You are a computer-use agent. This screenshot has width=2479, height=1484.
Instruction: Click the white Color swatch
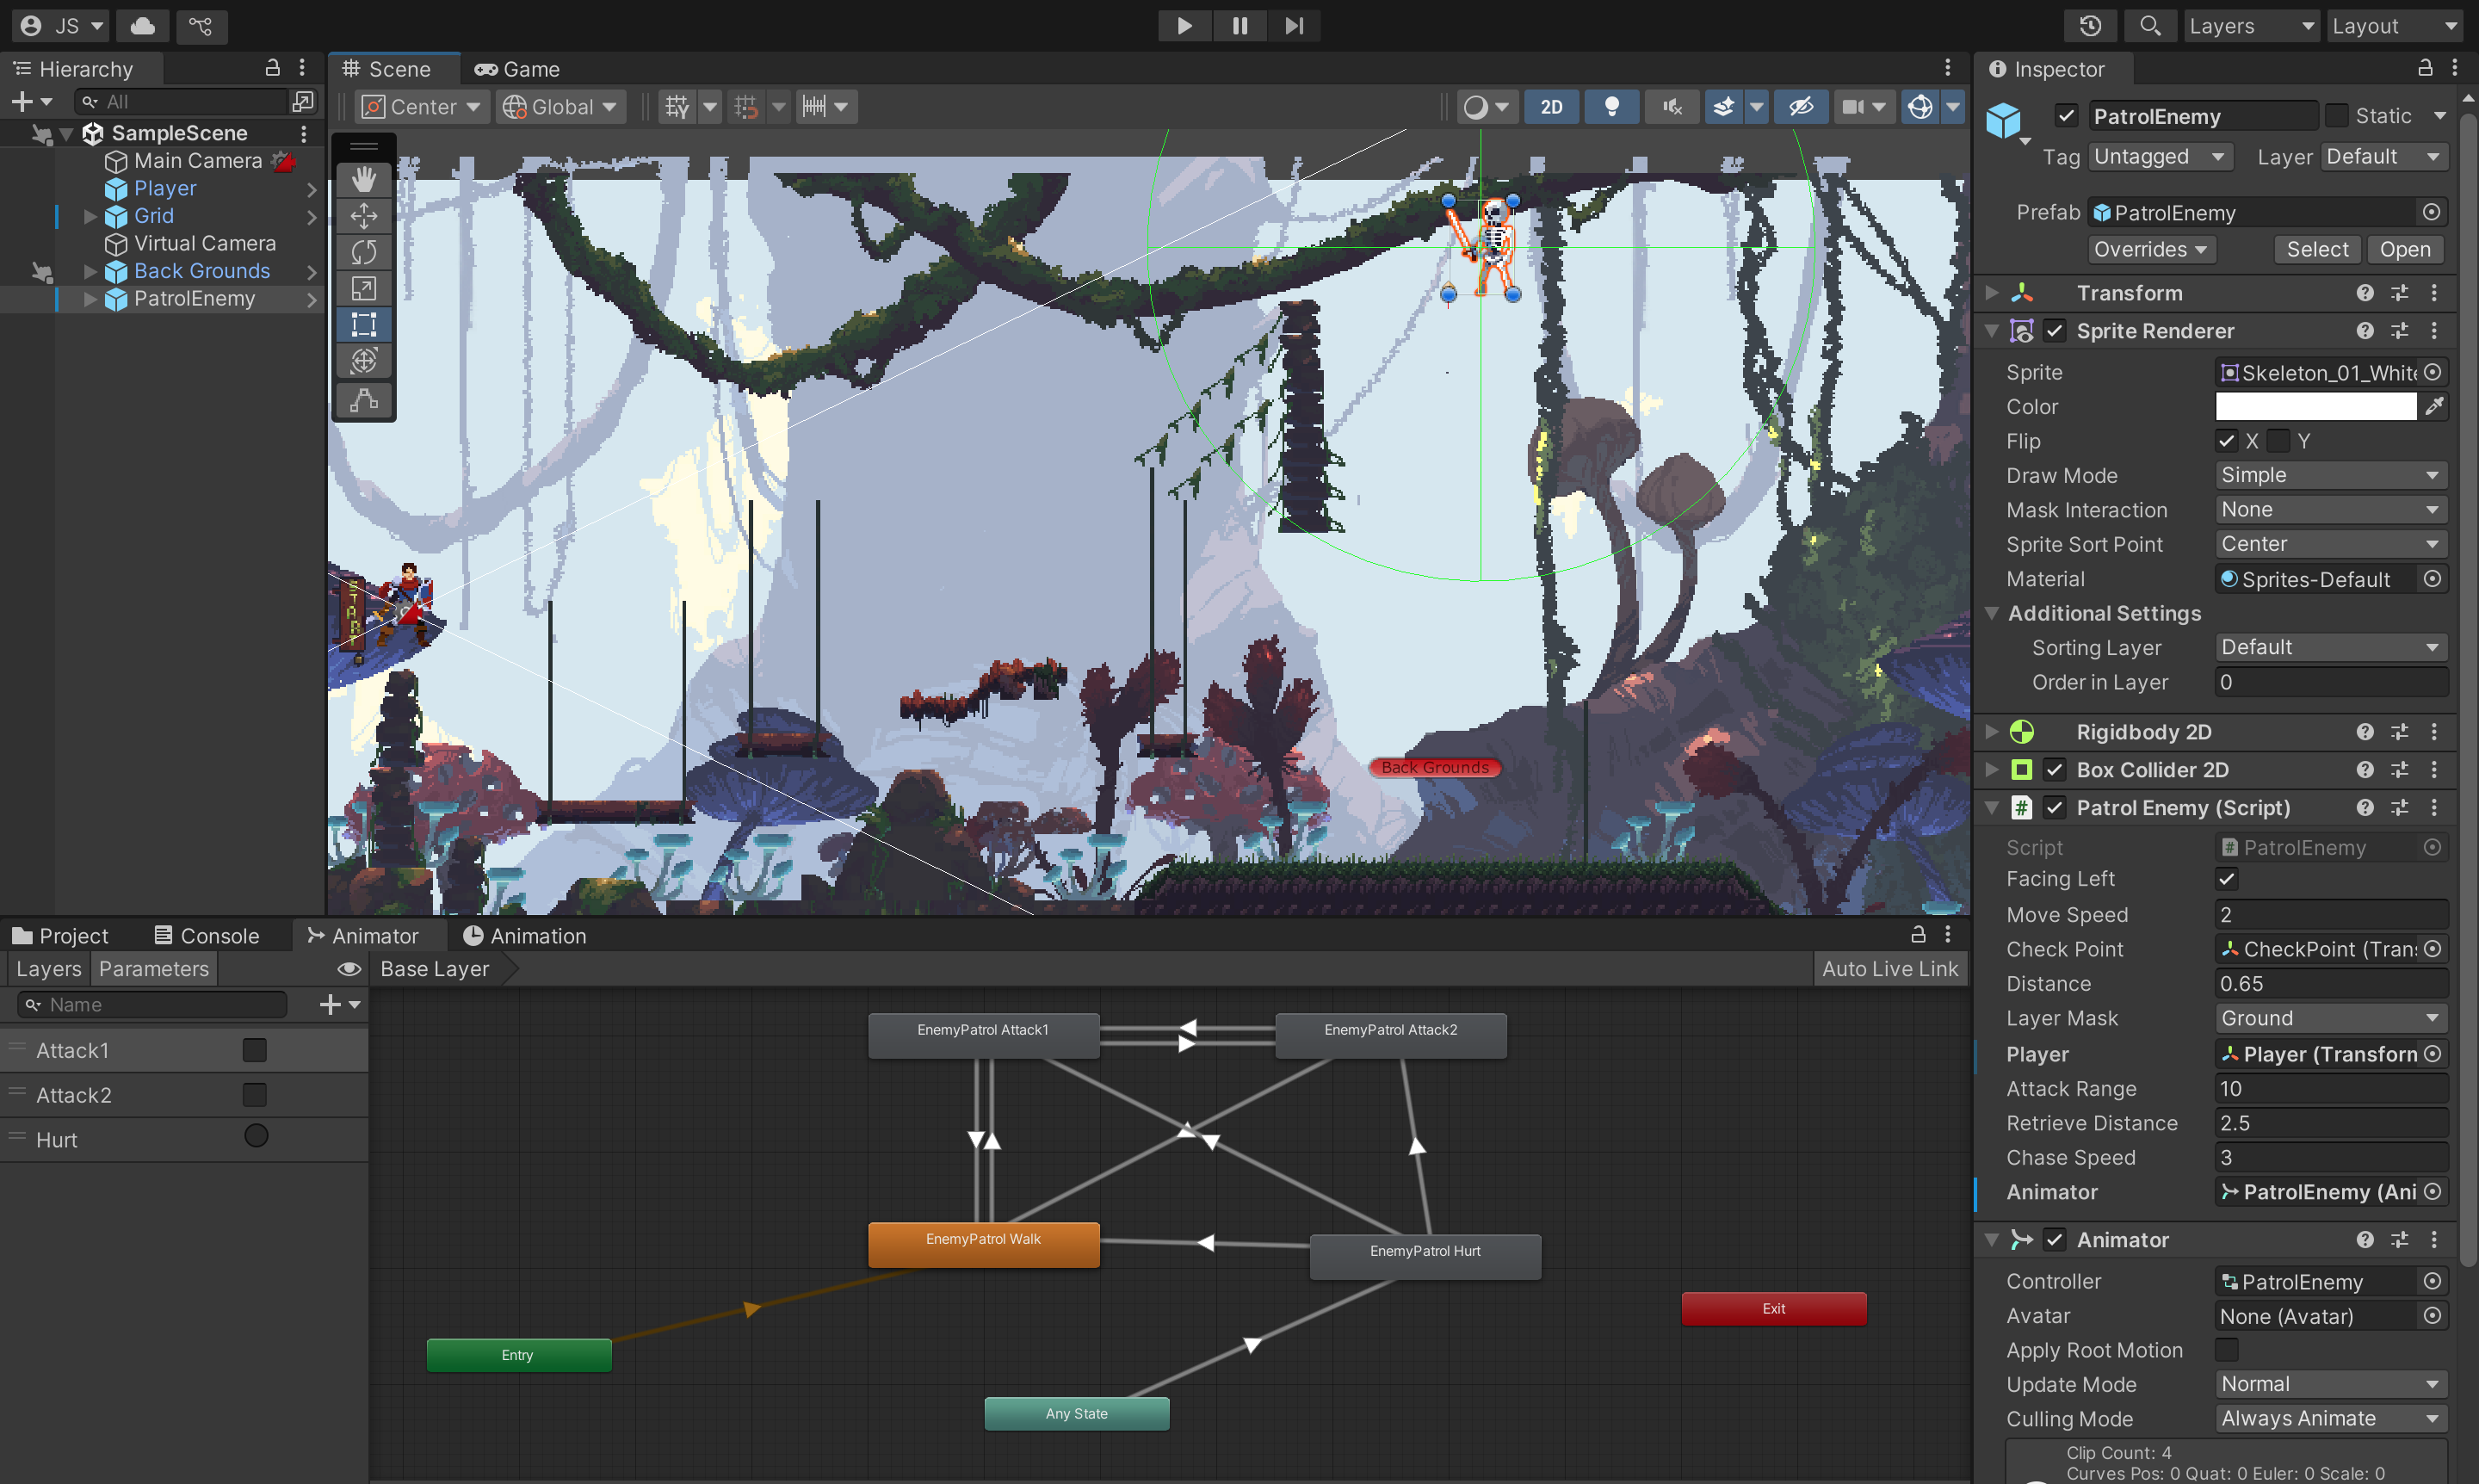pos(2315,406)
